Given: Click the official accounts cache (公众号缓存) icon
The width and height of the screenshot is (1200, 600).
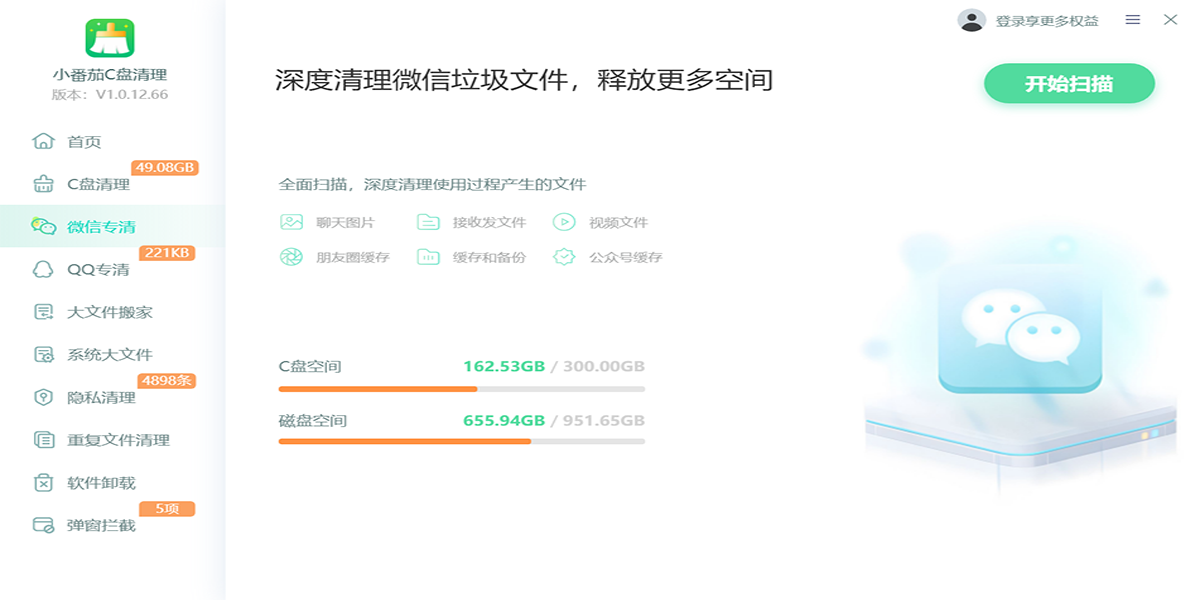Looking at the screenshot, I should pos(564,257).
